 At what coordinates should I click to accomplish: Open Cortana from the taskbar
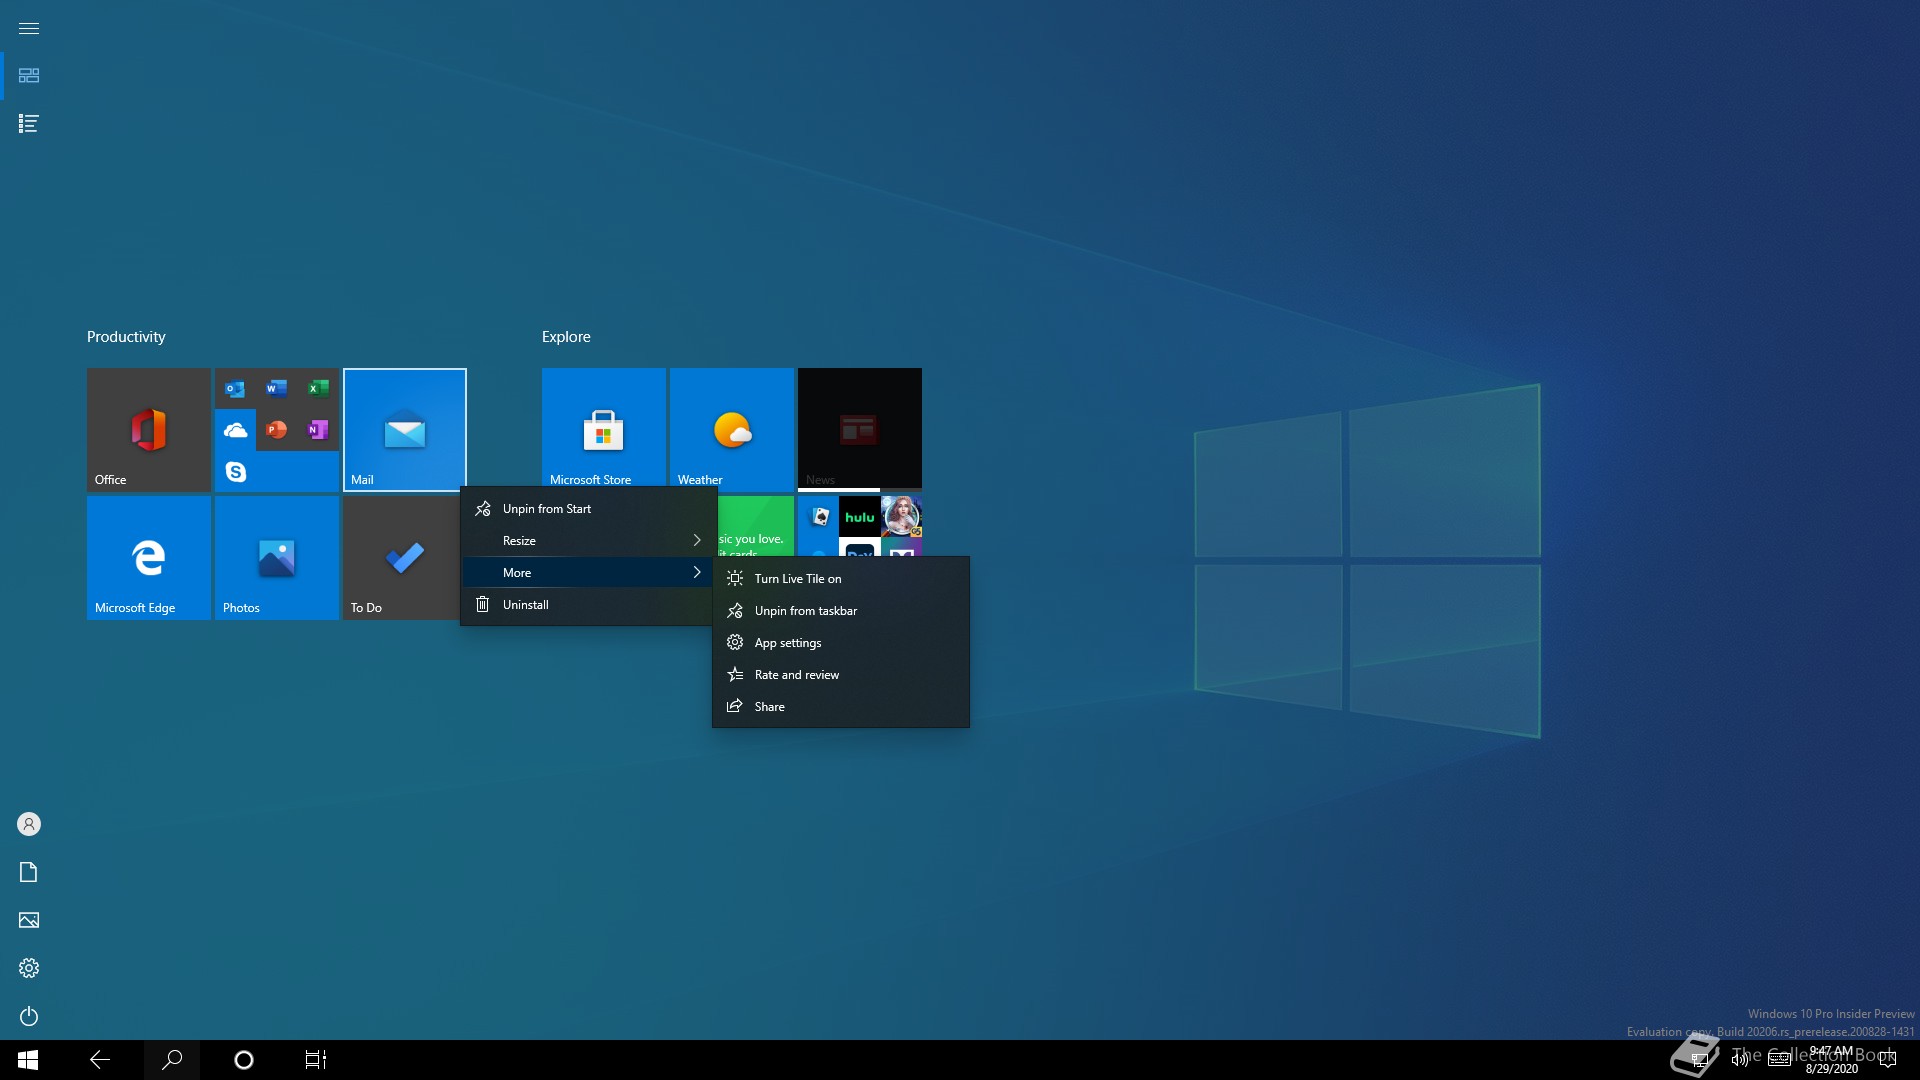[244, 1060]
